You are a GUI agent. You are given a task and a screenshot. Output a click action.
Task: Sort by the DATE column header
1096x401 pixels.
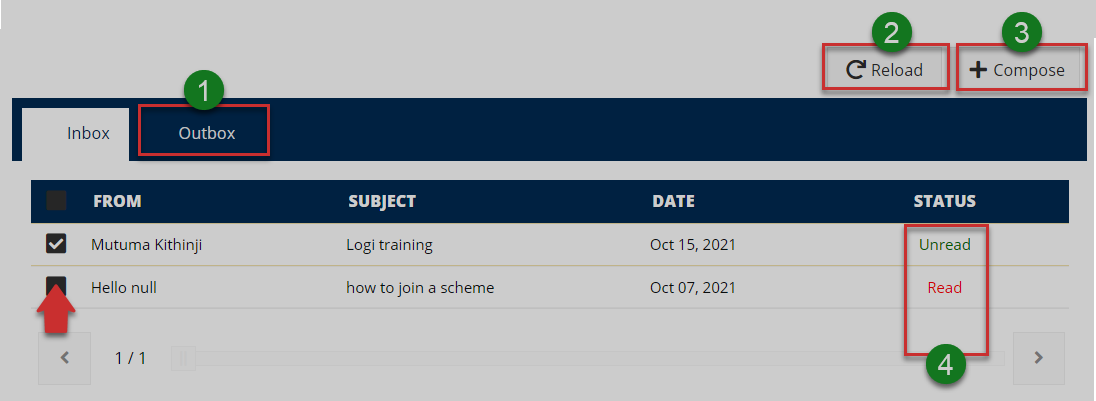(673, 201)
